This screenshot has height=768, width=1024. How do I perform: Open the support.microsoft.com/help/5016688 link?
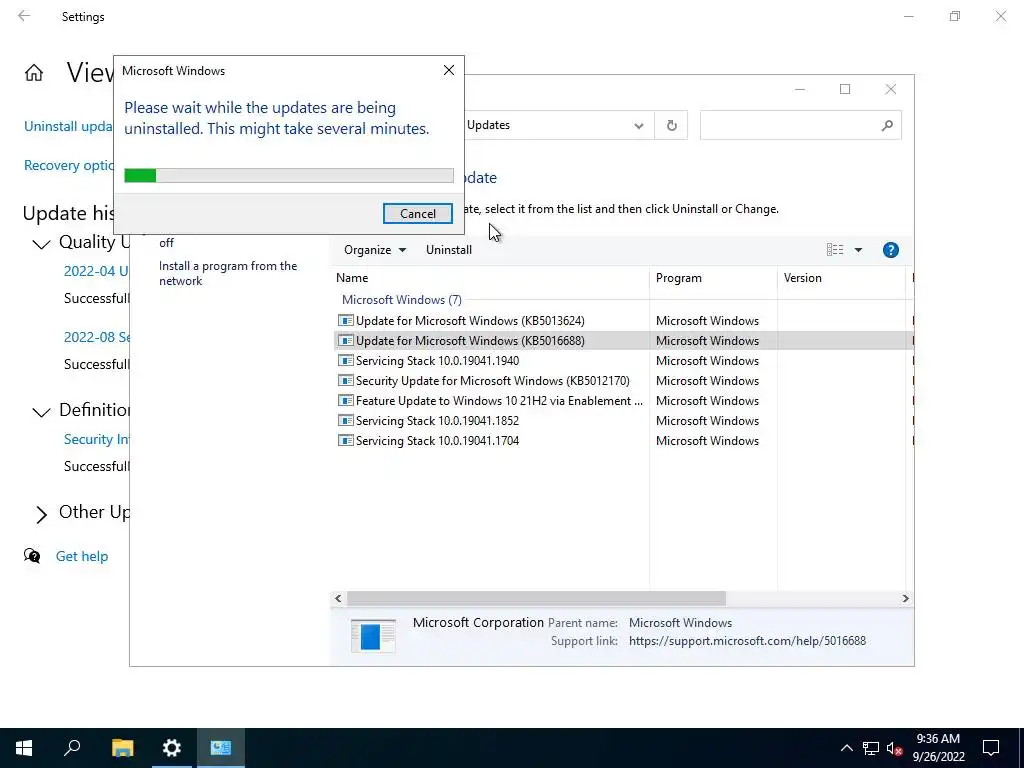pos(747,641)
